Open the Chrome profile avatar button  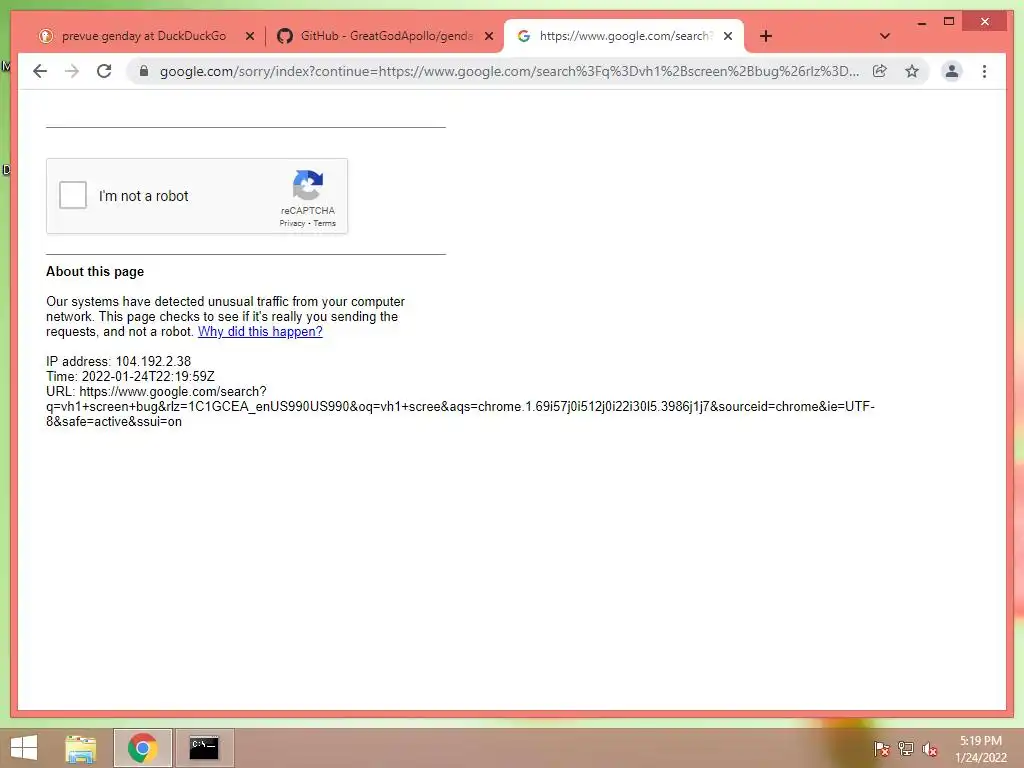click(x=952, y=71)
